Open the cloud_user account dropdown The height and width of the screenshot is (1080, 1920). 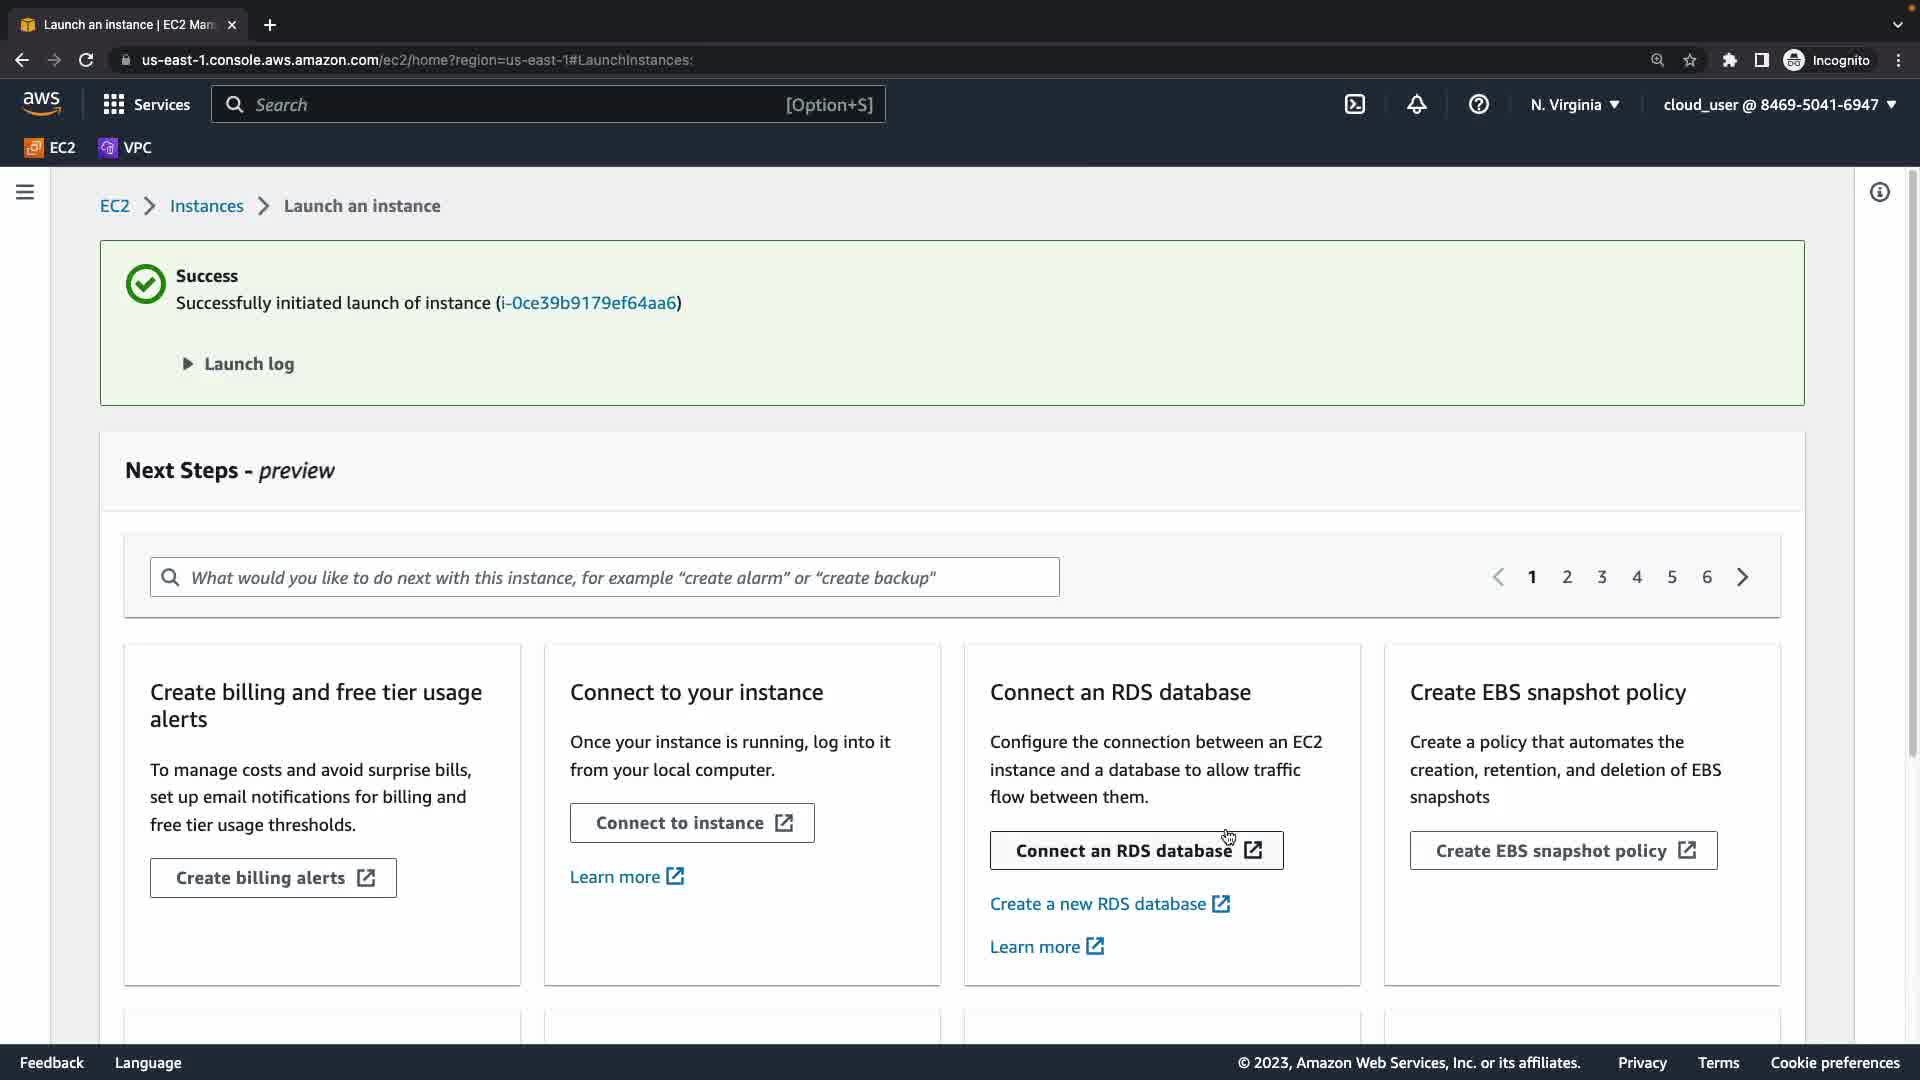[x=1780, y=104]
